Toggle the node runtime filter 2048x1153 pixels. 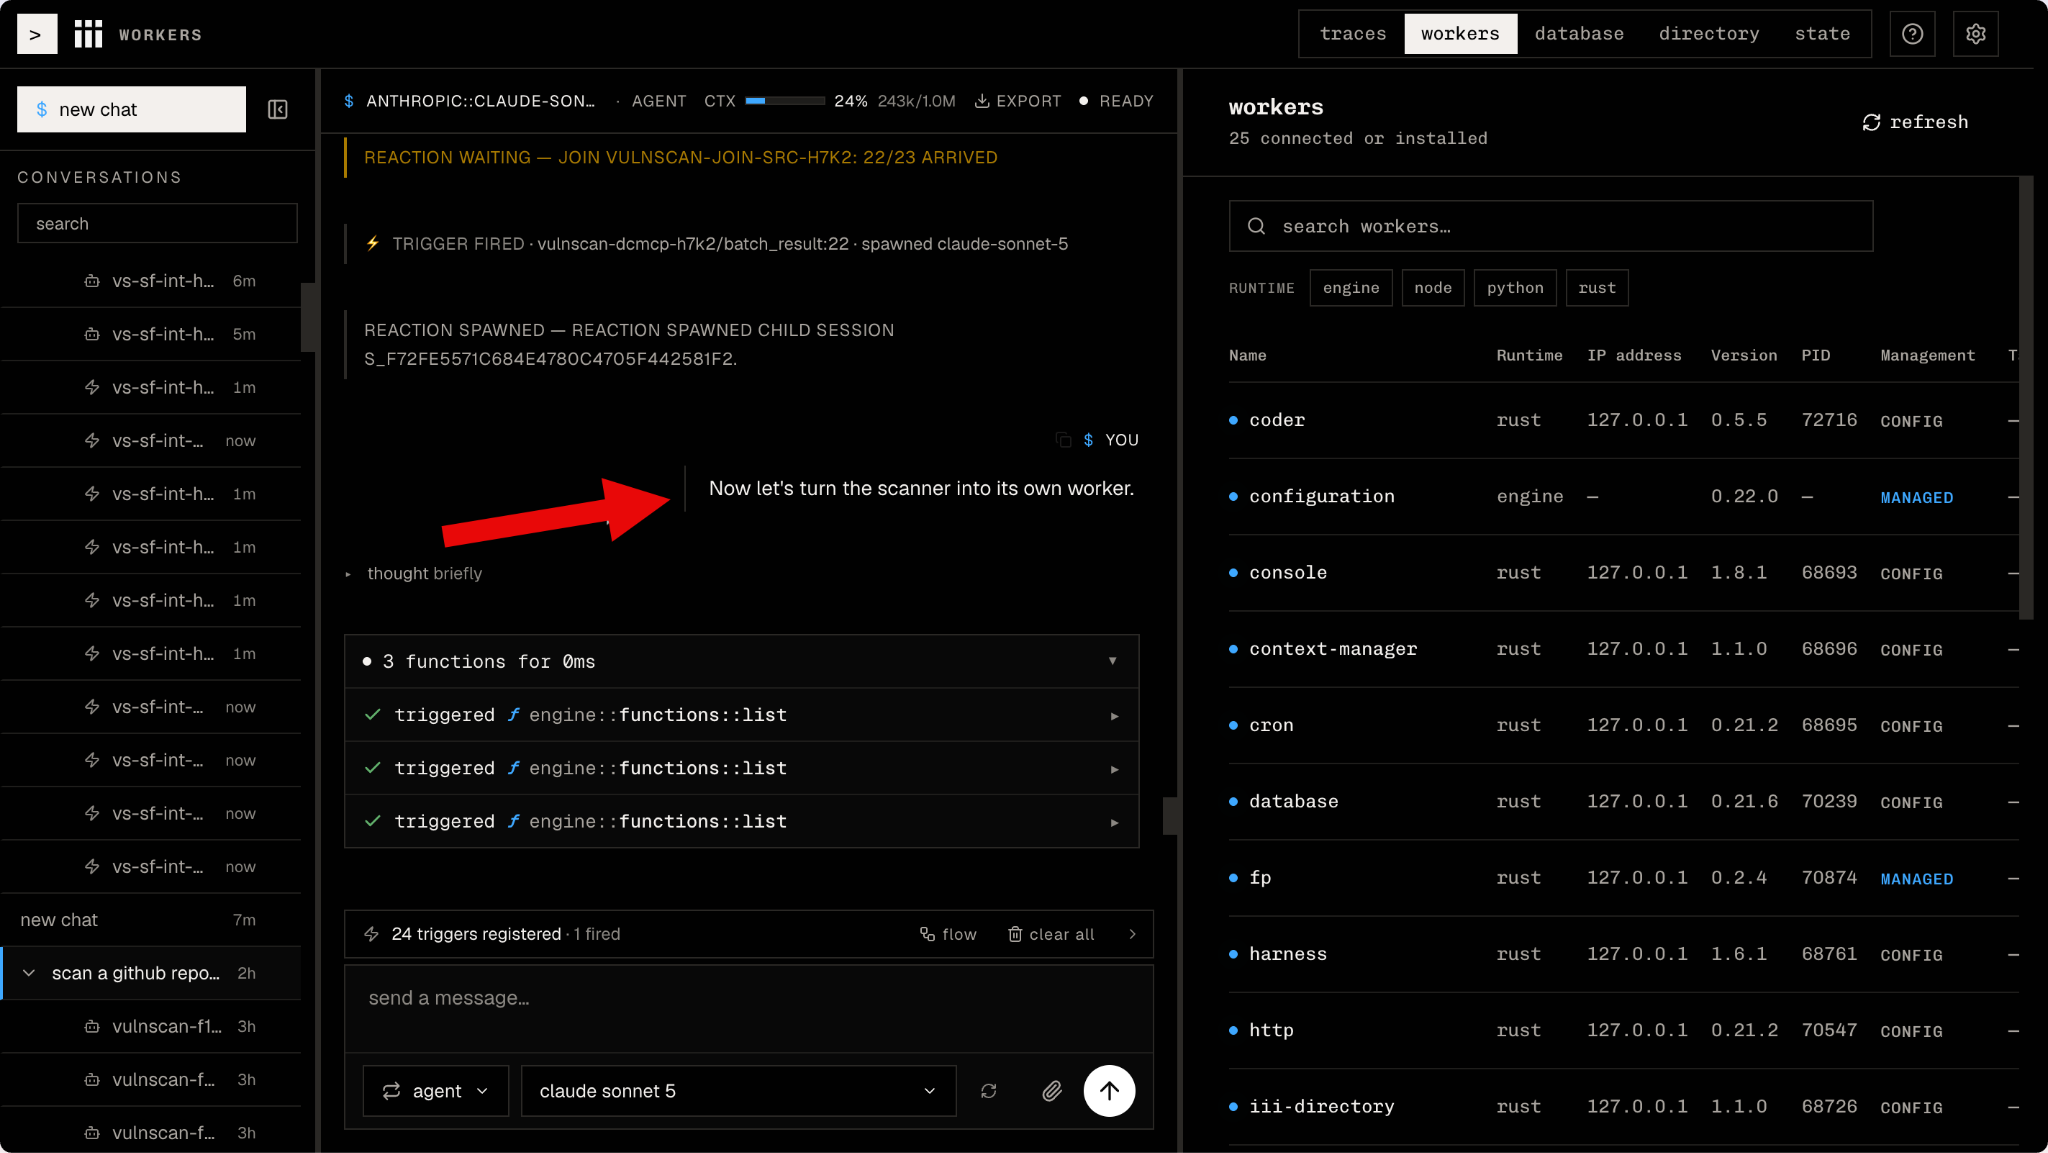coord(1433,288)
